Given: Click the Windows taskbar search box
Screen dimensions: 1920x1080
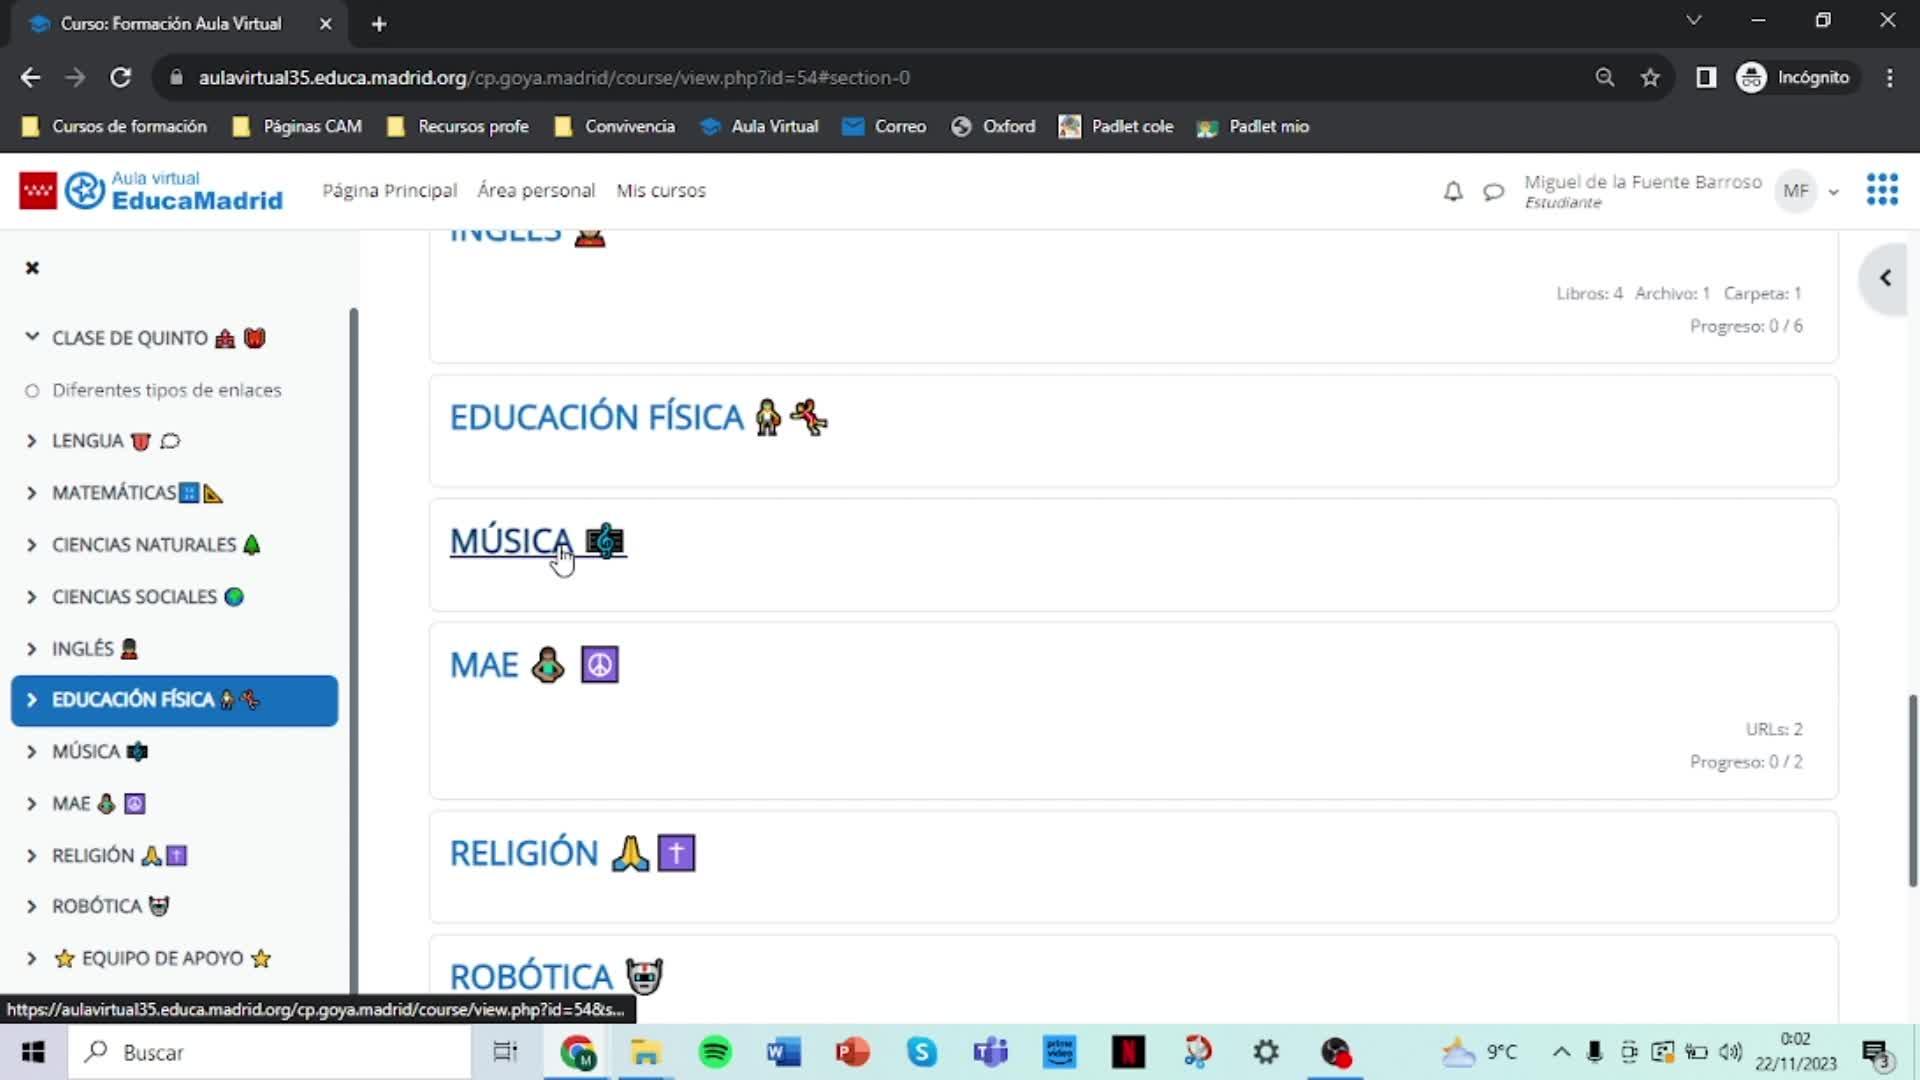Looking at the screenshot, I should tap(270, 1052).
